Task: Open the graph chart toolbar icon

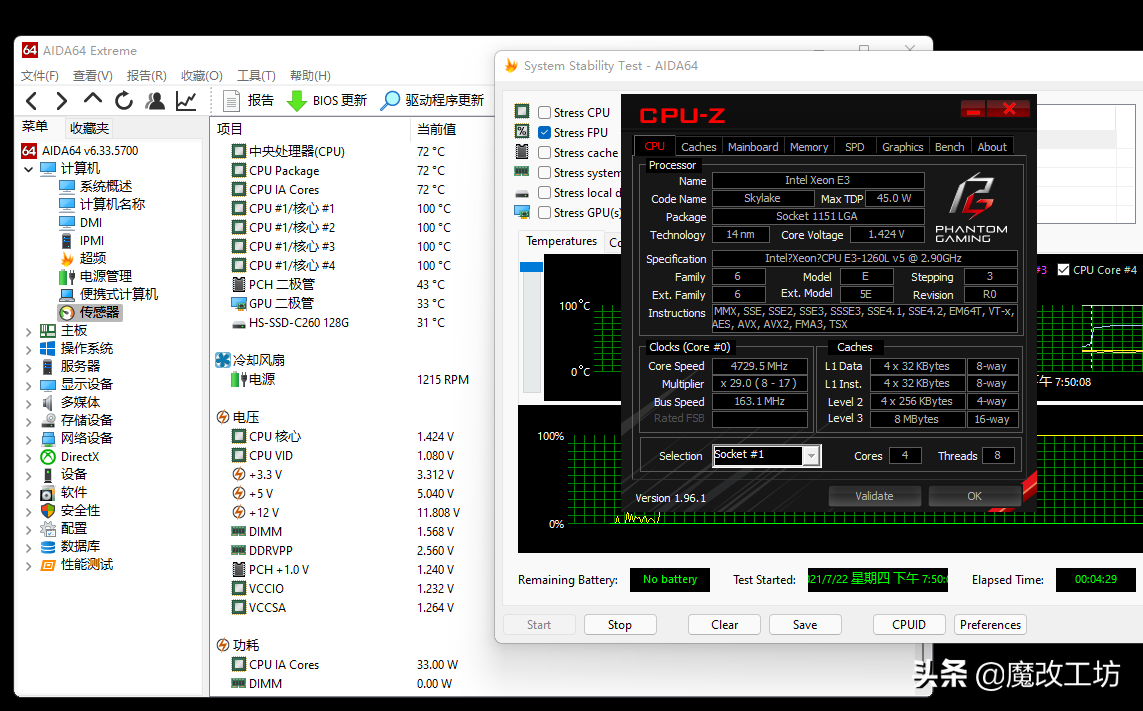Action: [x=186, y=101]
